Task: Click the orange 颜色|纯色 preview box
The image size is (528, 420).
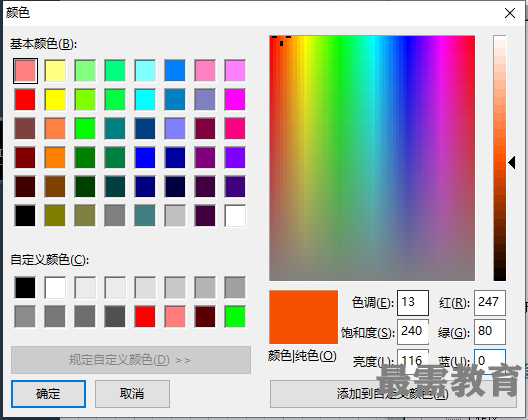Action: (303, 317)
